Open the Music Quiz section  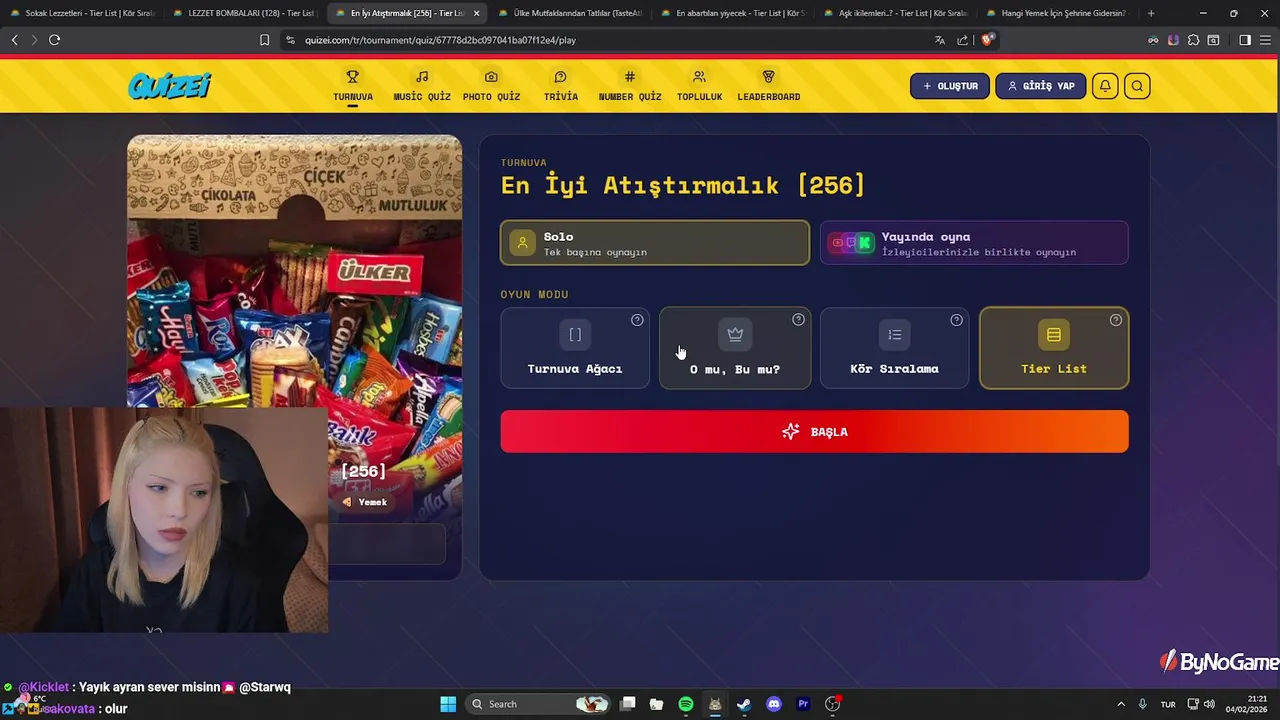(x=422, y=86)
